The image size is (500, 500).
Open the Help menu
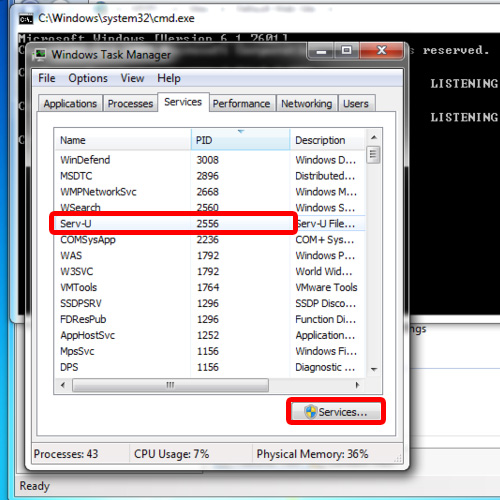[x=169, y=78]
